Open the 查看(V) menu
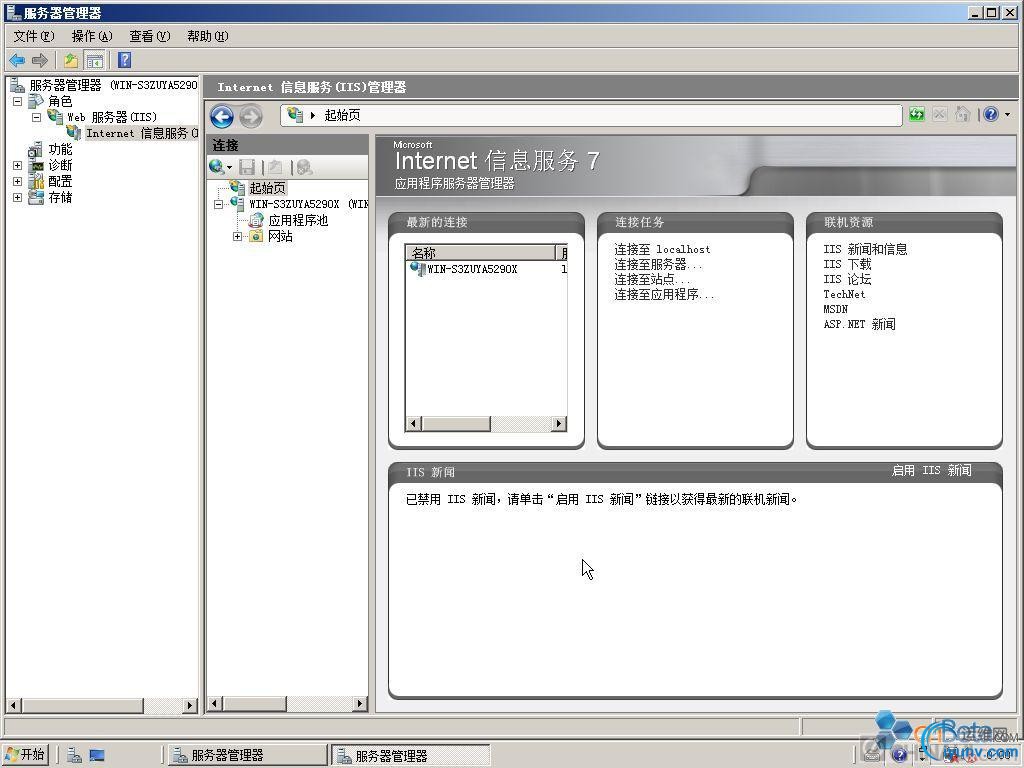Screen dimensions: 1024x768 point(150,36)
